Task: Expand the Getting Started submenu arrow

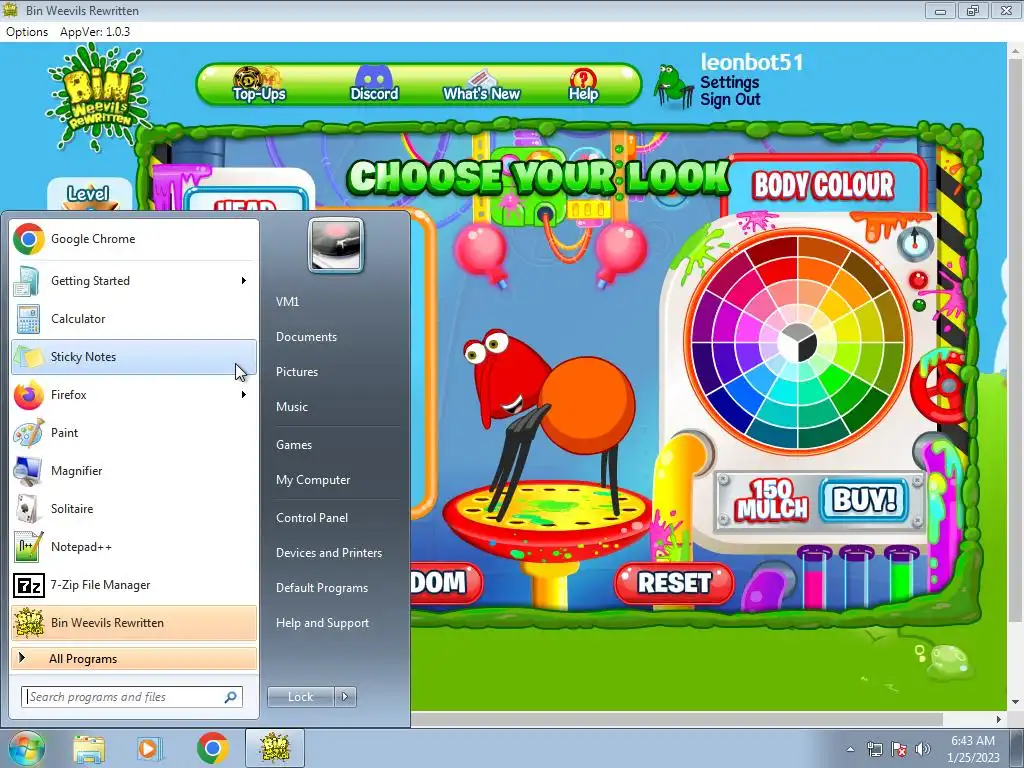Action: [244, 281]
